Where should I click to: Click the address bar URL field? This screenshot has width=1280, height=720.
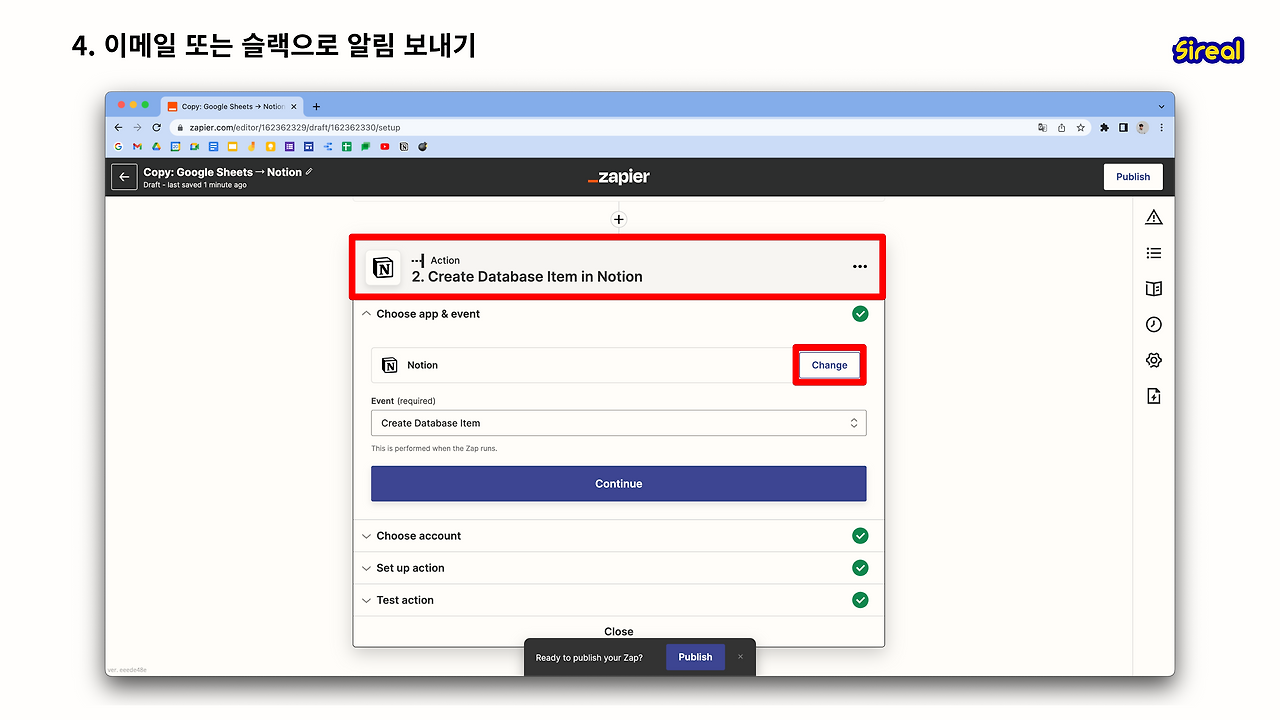pos(600,128)
